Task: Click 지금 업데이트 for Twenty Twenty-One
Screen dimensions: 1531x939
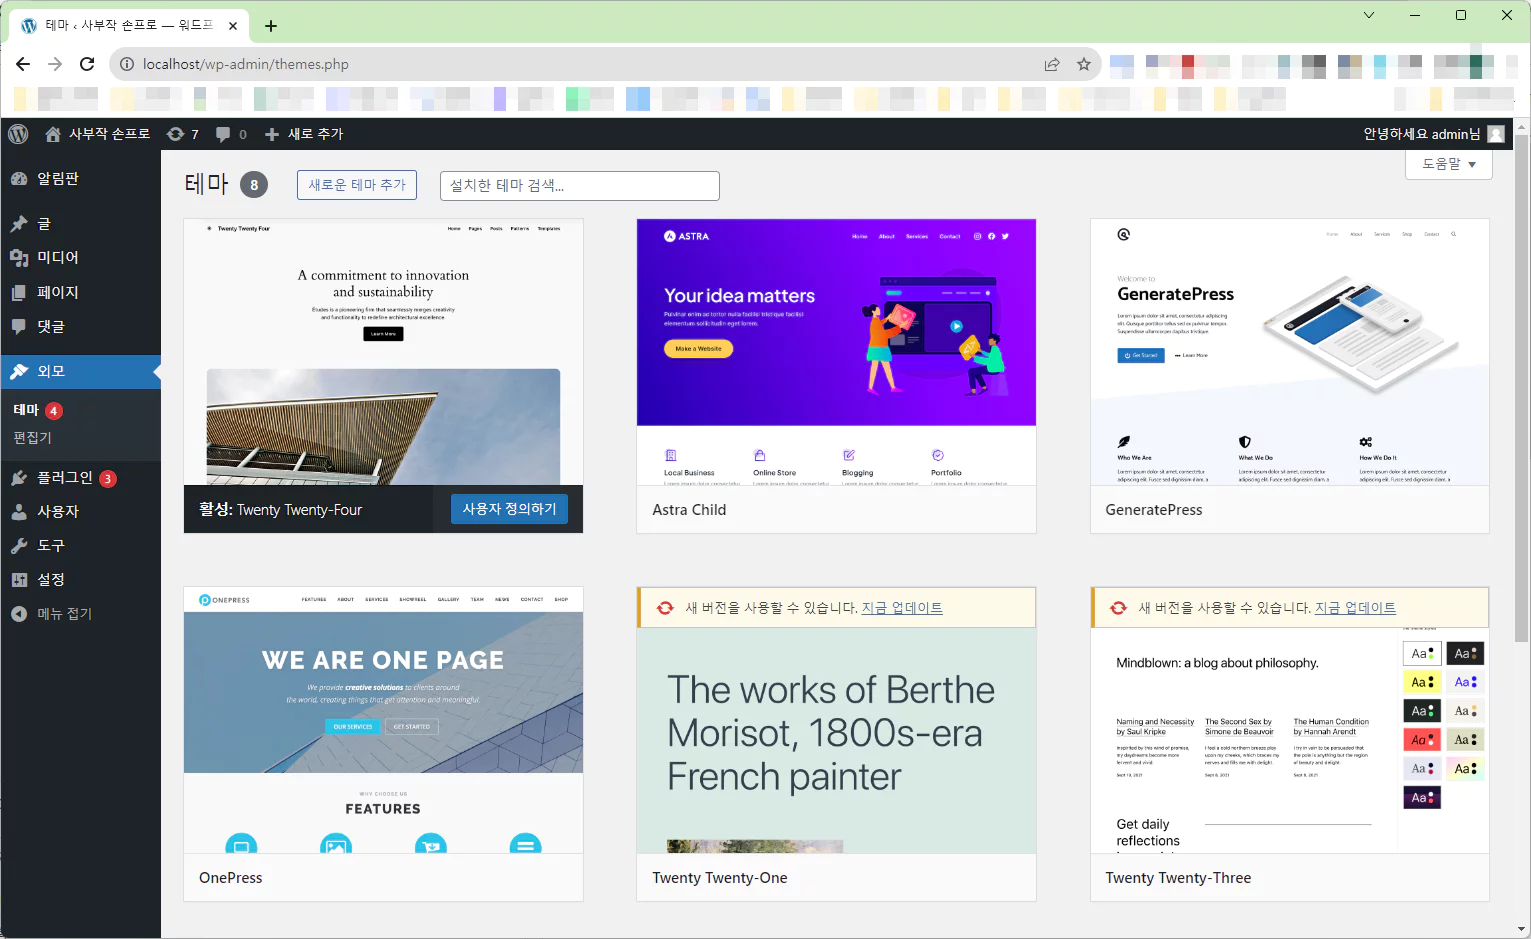Action: tap(902, 608)
